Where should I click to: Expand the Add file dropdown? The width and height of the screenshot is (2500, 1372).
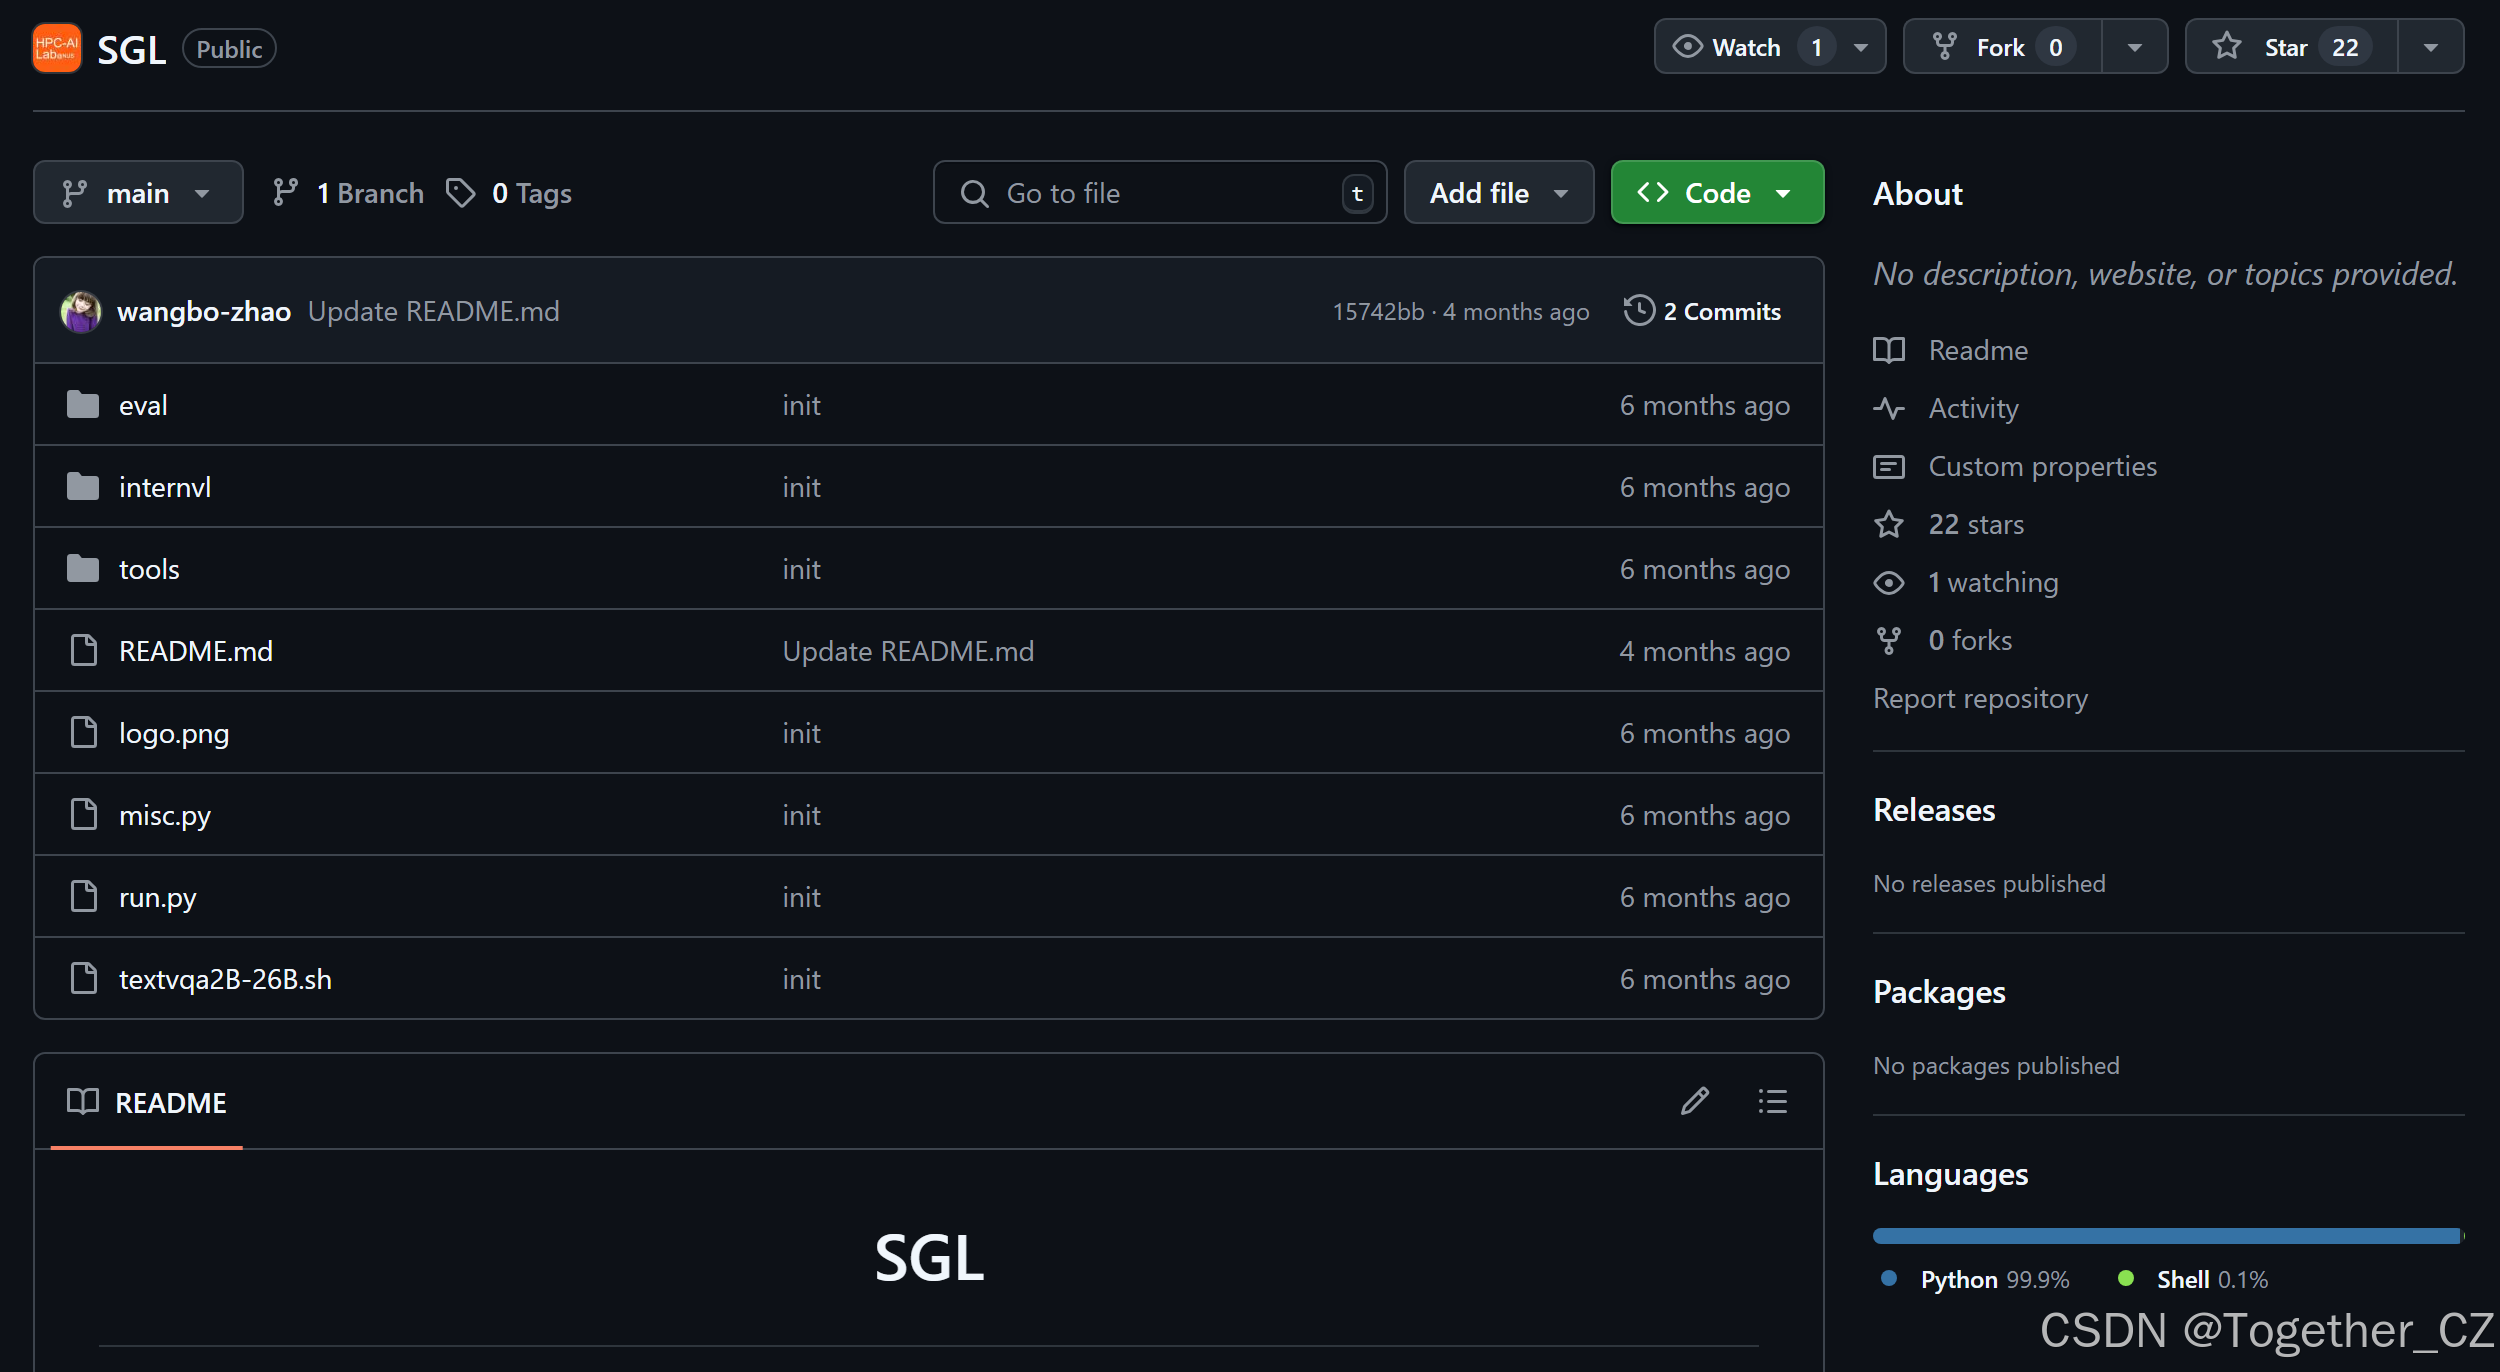[1498, 193]
